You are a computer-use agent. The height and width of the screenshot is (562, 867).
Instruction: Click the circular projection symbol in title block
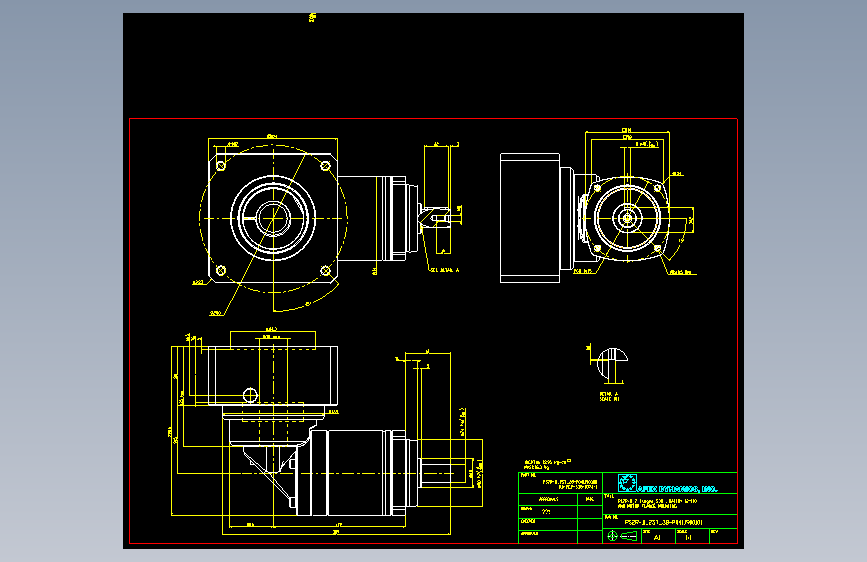pos(612,536)
